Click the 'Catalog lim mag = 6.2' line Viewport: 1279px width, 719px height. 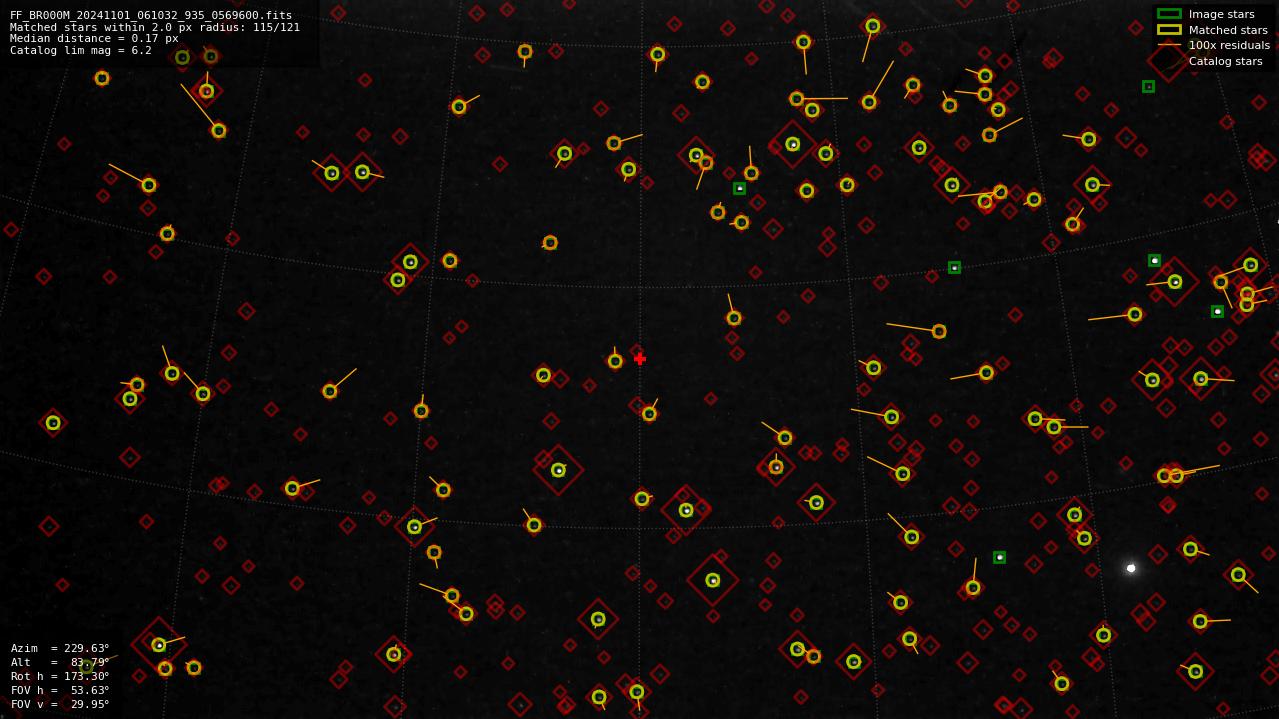(x=81, y=50)
